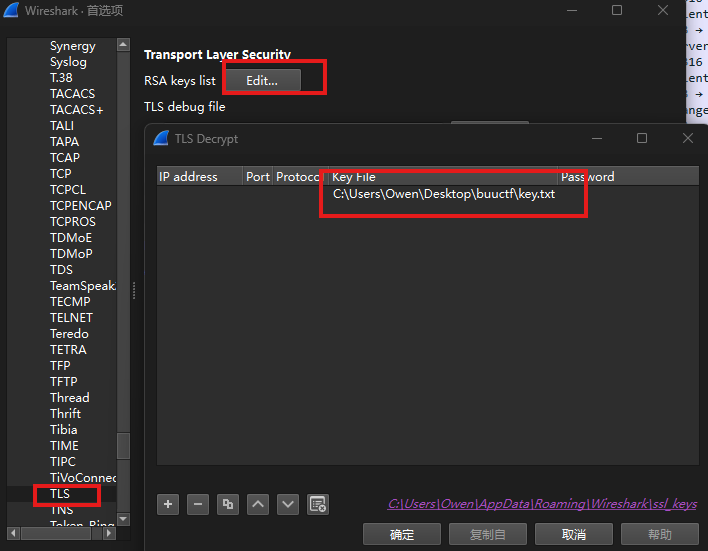
Task: Sort by Password column header
Action: coord(628,177)
